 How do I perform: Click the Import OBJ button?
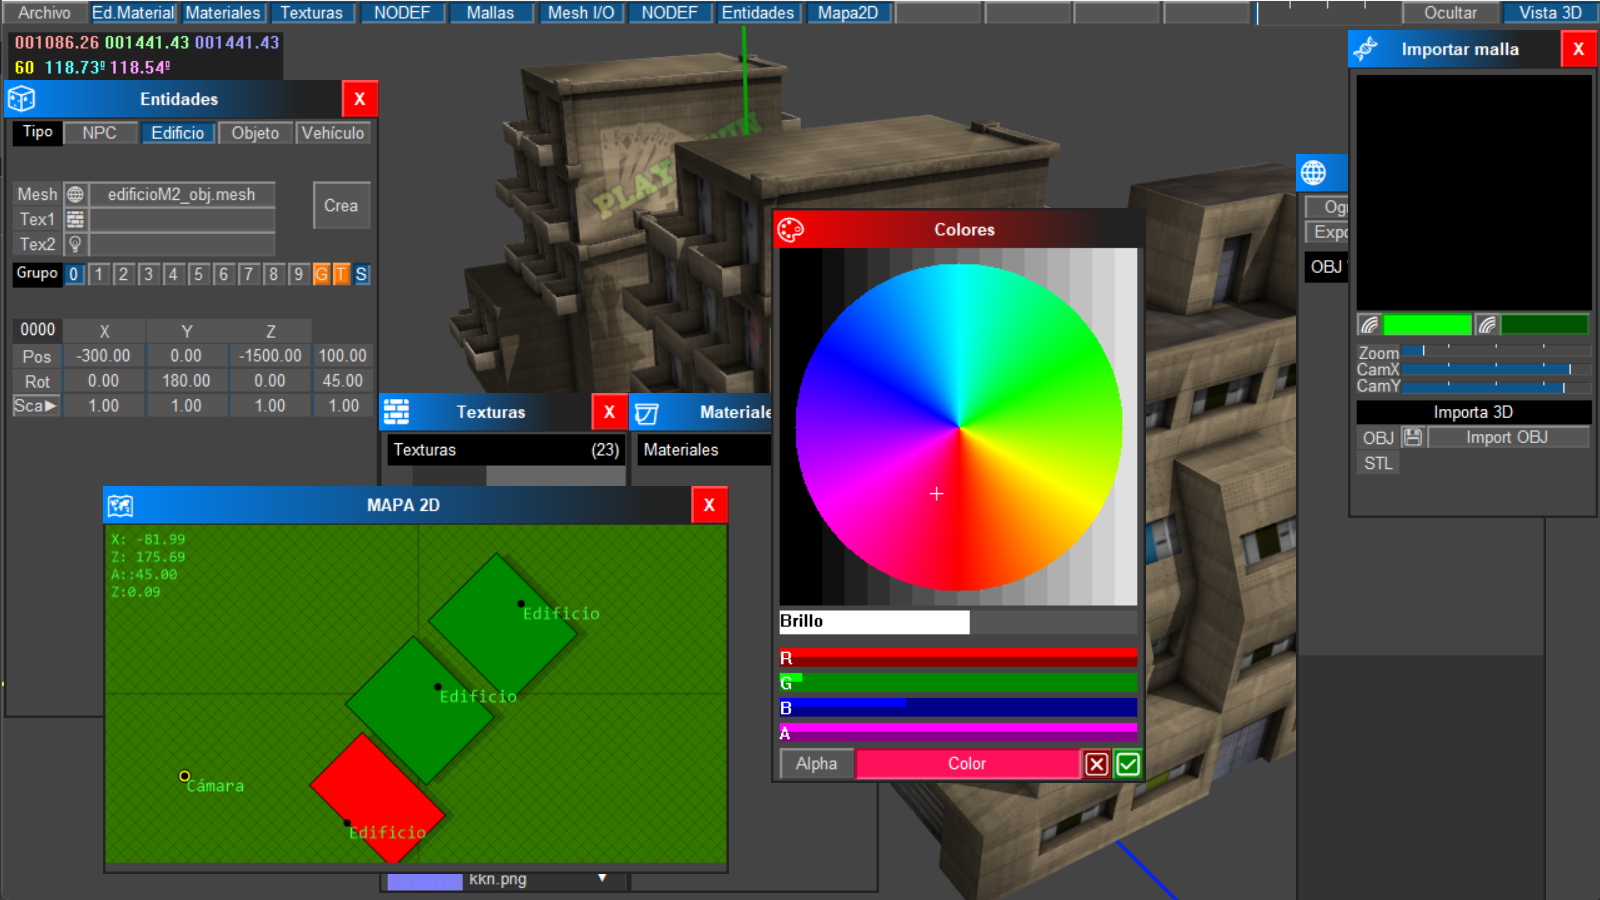[1506, 437]
